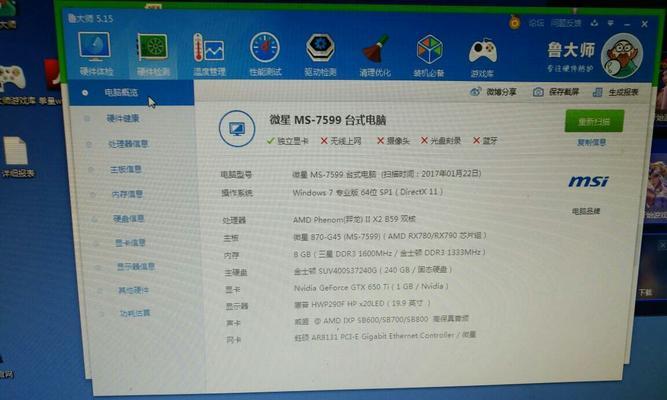Viewport: 667px width, 400px height.
Task: Click the 电脑型号 row label
Action: tap(236, 174)
